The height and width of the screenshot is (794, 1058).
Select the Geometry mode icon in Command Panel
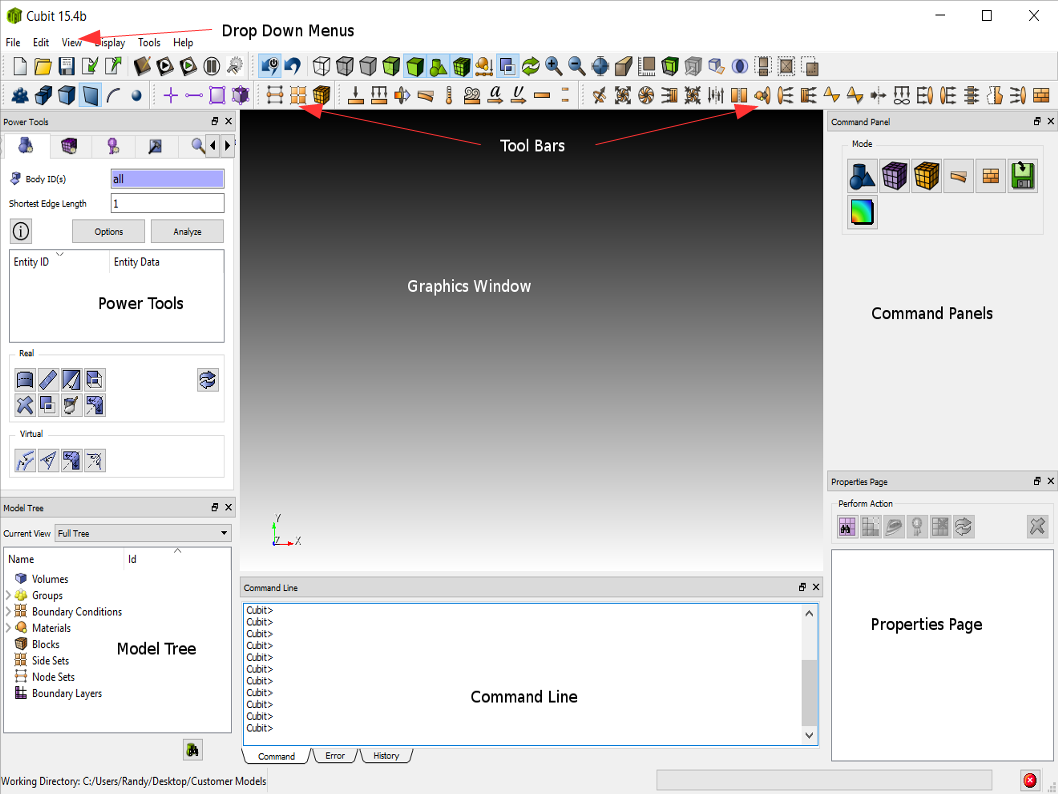click(862, 176)
